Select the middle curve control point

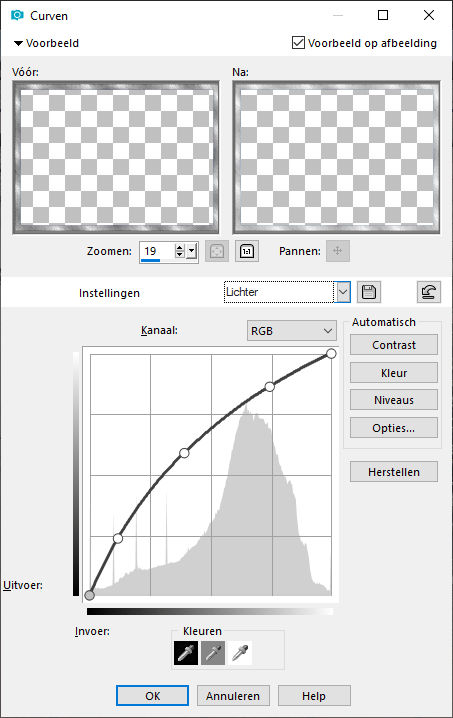coord(184,453)
